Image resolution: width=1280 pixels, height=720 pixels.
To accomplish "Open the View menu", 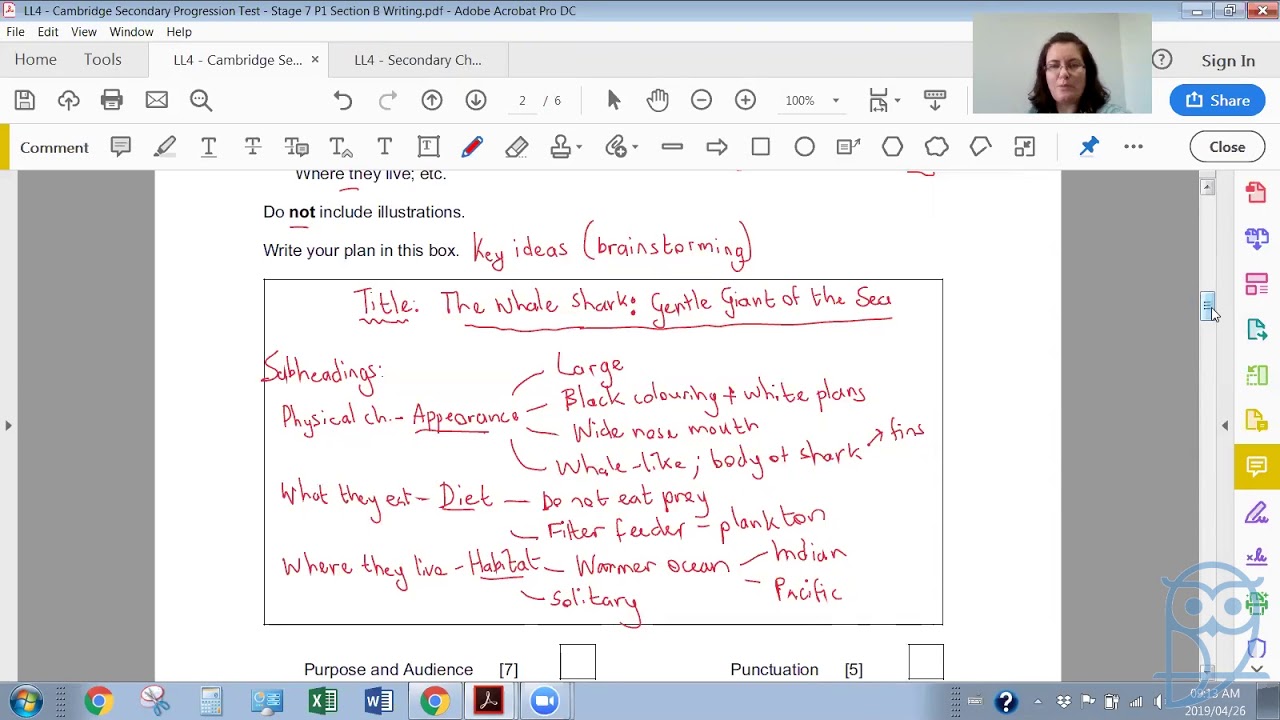I will click(x=84, y=32).
